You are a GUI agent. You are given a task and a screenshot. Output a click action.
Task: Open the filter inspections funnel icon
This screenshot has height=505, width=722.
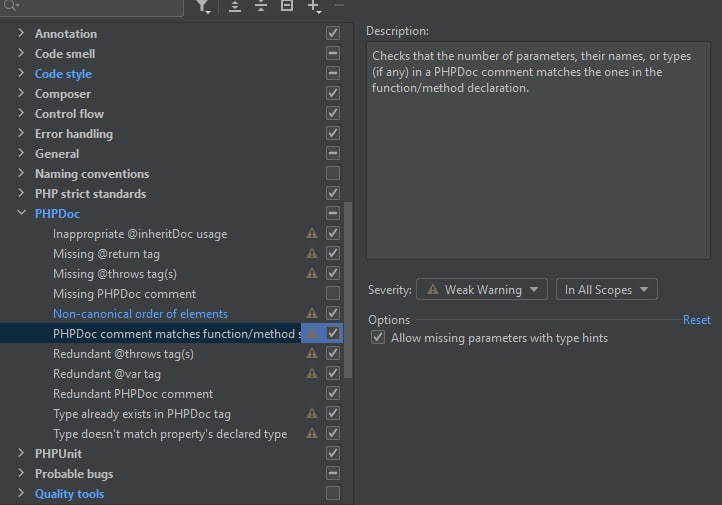[x=203, y=6]
